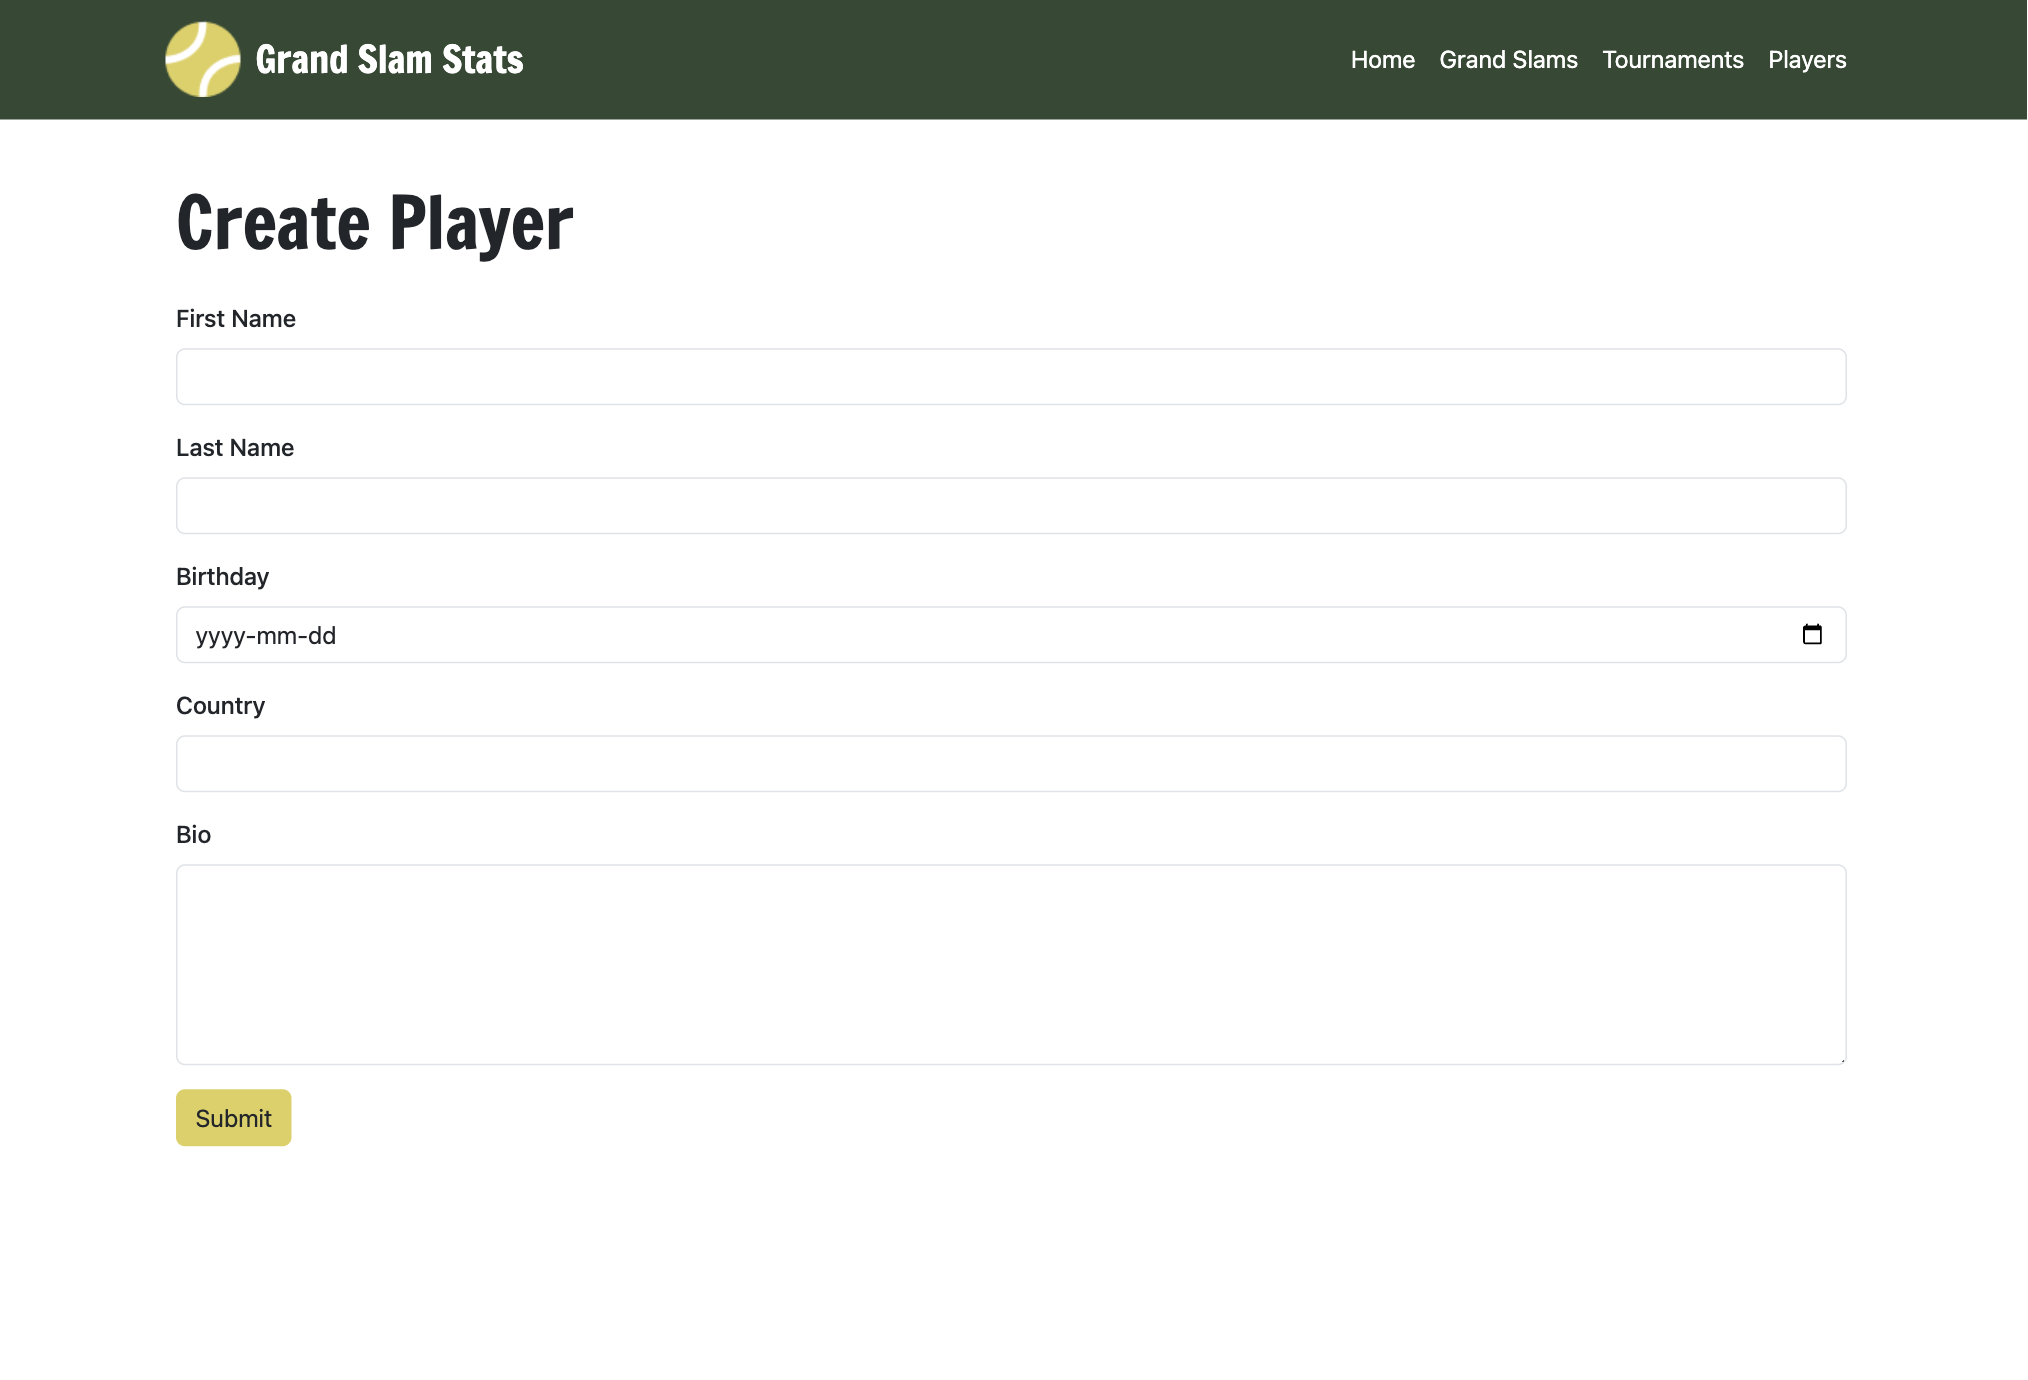Click inside the Bio text area
2028x1380 pixels.
1010,960
